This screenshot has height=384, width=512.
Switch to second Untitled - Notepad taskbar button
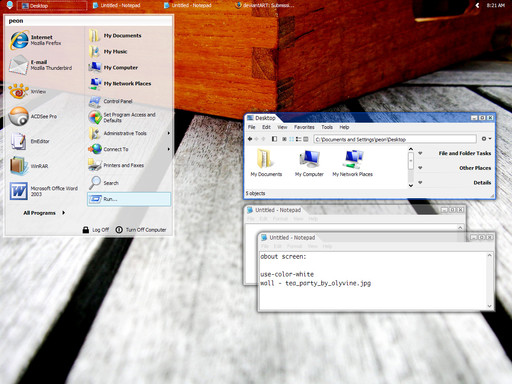click(x=188, y=5)
